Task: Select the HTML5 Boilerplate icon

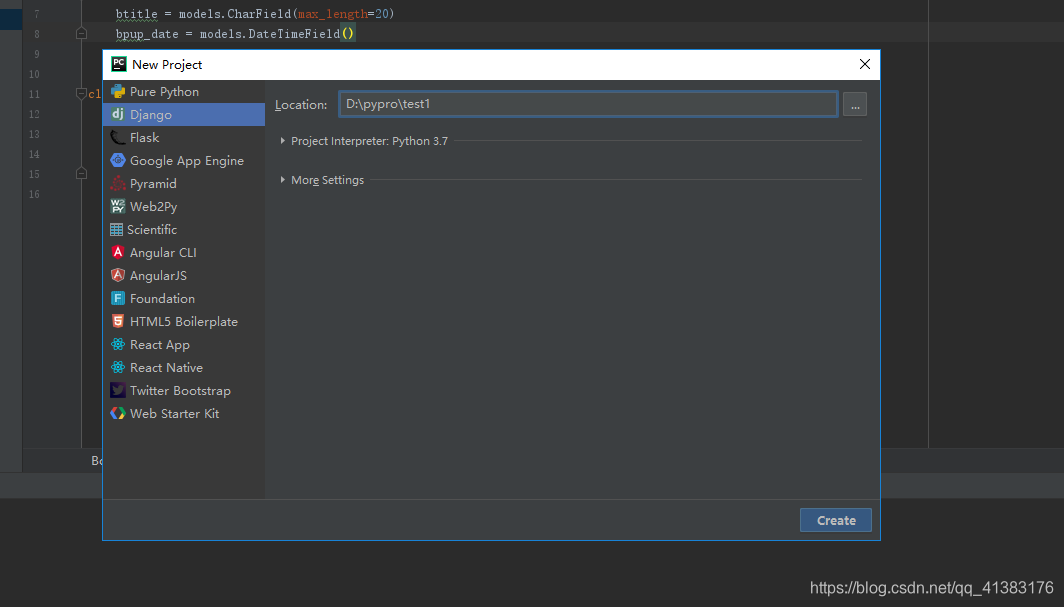Action: (x=118, y=321)
